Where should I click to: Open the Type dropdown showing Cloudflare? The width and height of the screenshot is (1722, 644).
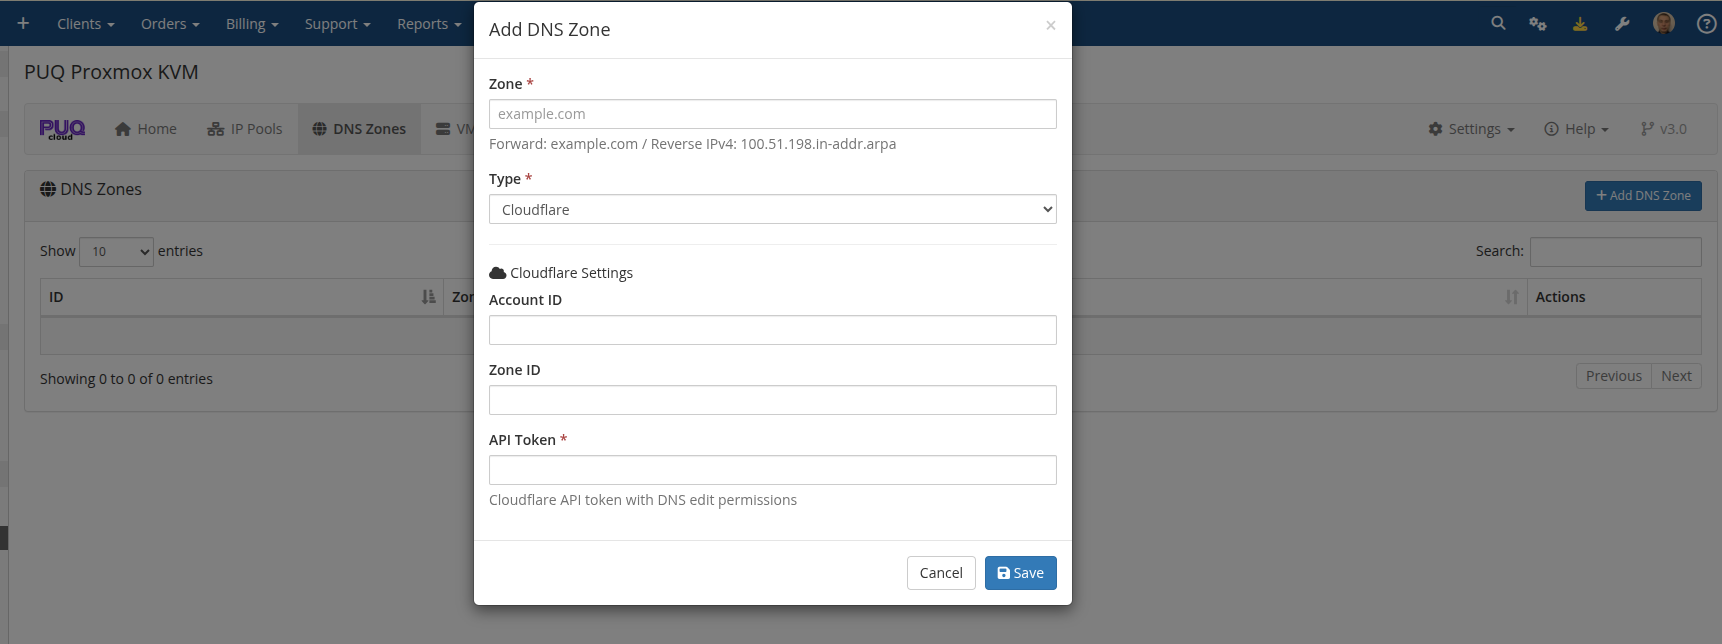pyautogui.click(x=772, y=209)
